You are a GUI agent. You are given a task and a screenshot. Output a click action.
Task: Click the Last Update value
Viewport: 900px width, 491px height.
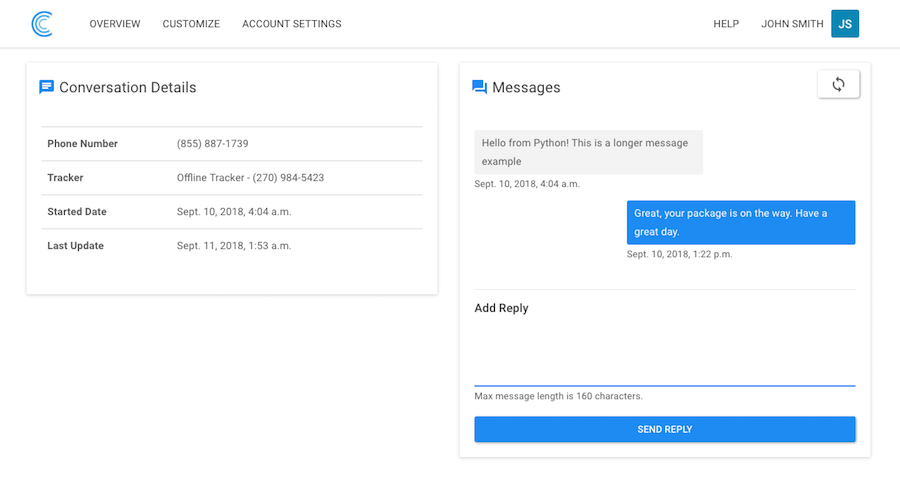click(x=234, y=246)
